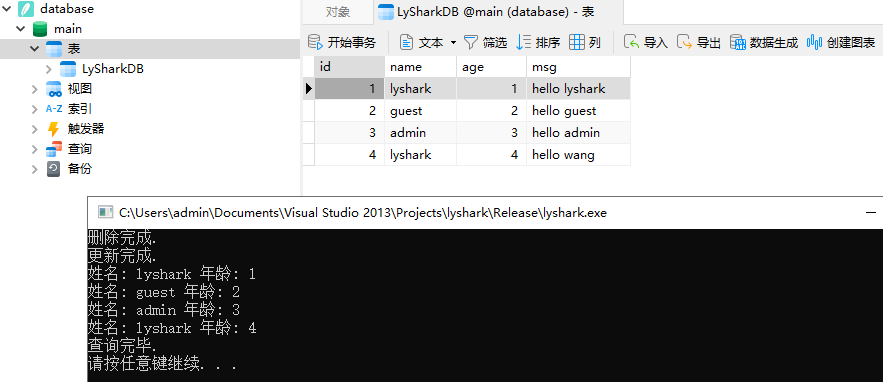Expand the LySharkDB table node

click(49, 69)
